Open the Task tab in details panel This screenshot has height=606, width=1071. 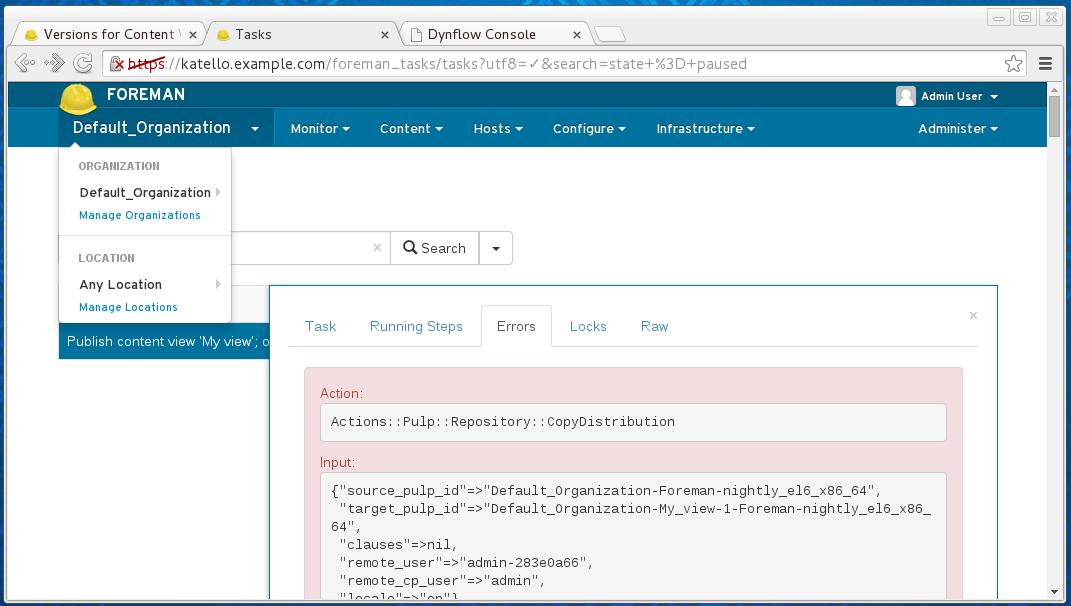320,327
